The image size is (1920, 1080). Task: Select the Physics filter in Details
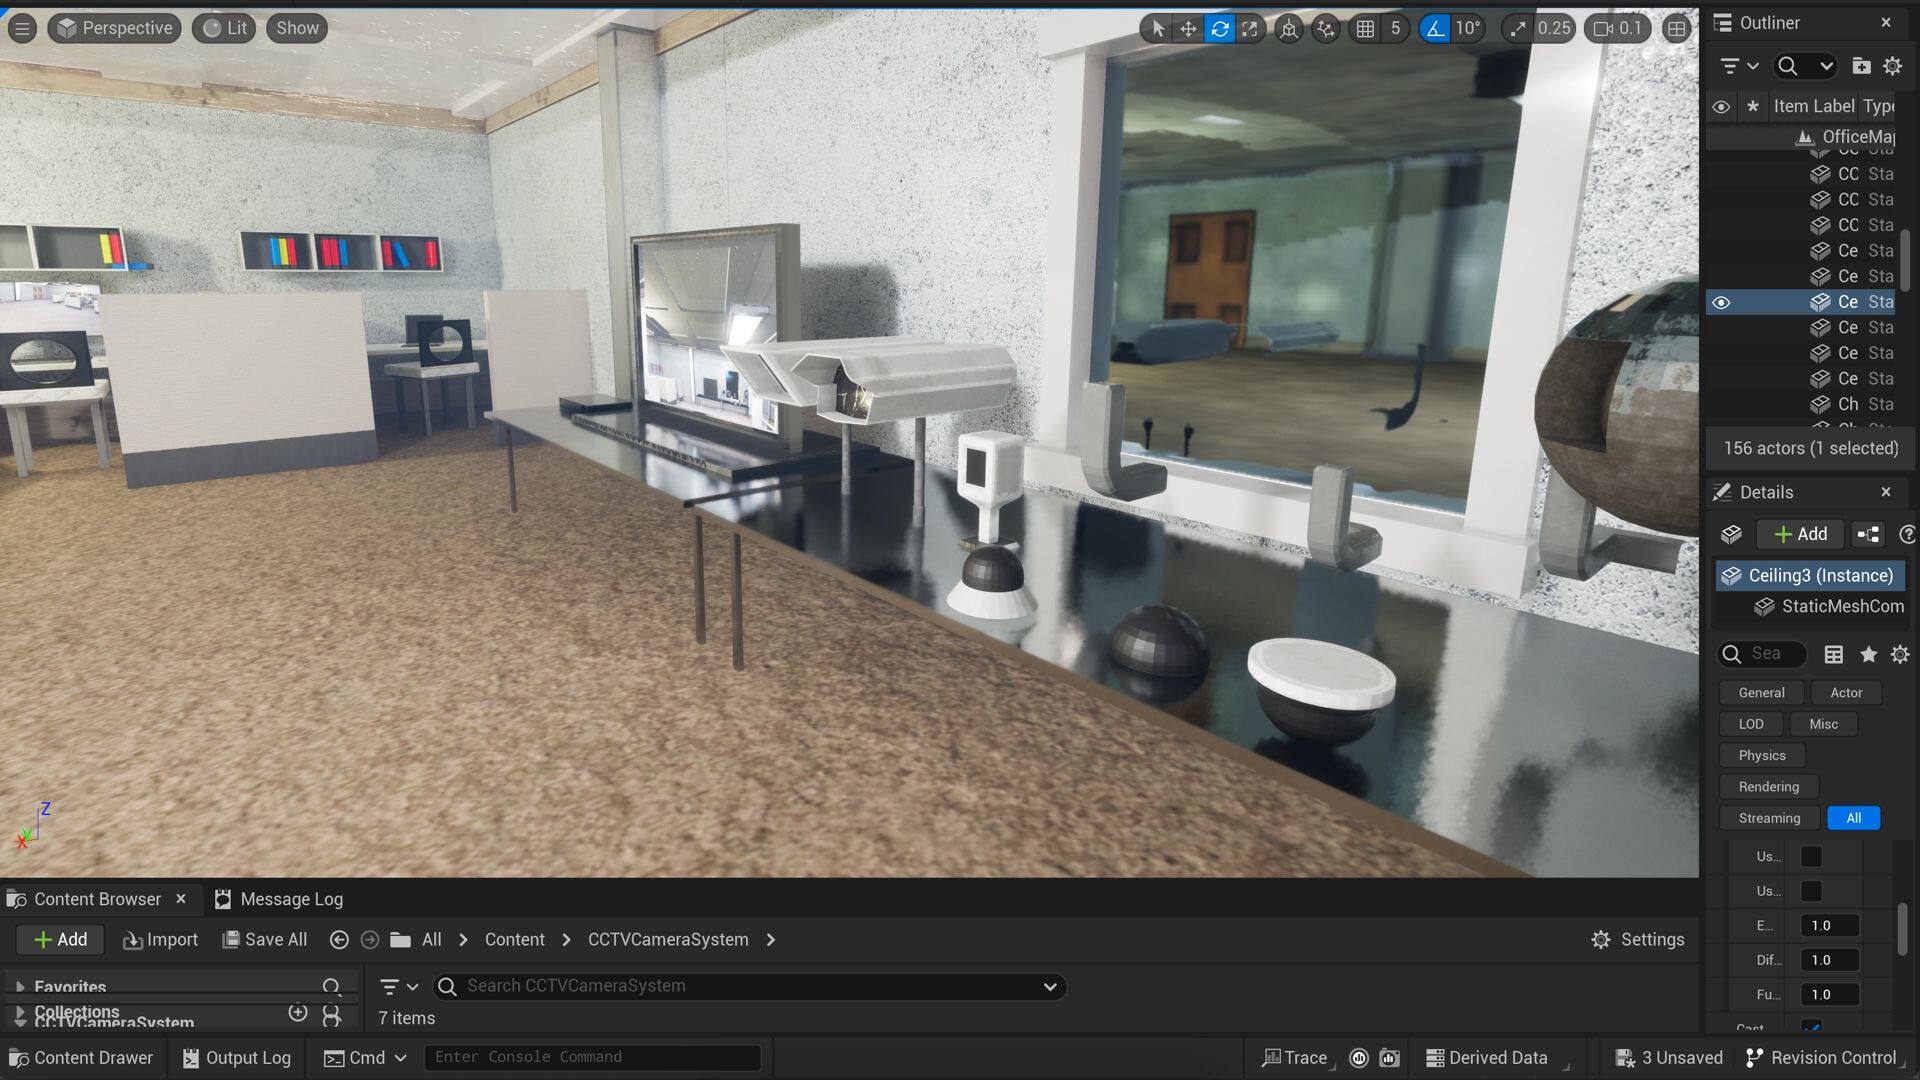pyautogui.click(x=1761, y=755)
